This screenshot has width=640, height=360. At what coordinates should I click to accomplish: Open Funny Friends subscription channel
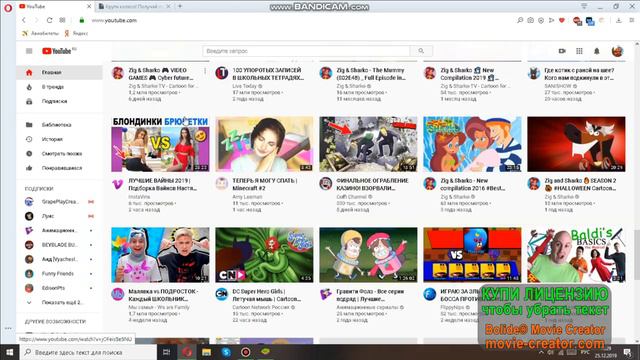point(59,273)
